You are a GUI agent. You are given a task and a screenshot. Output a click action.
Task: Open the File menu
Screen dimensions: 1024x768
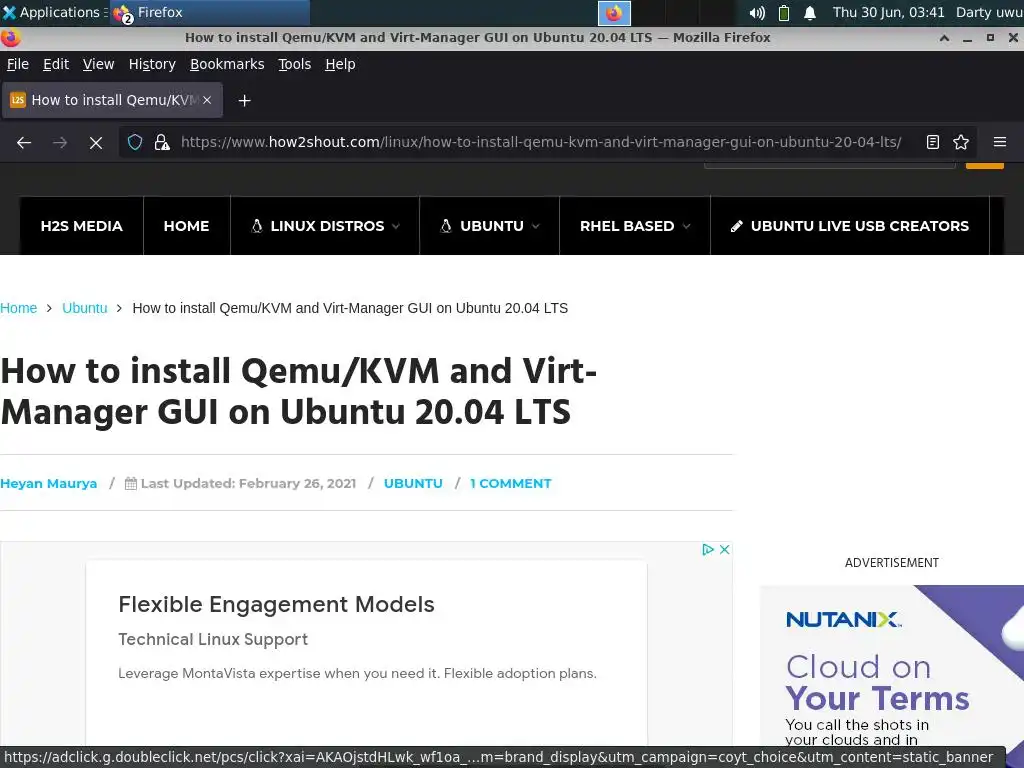coord(18,64)
